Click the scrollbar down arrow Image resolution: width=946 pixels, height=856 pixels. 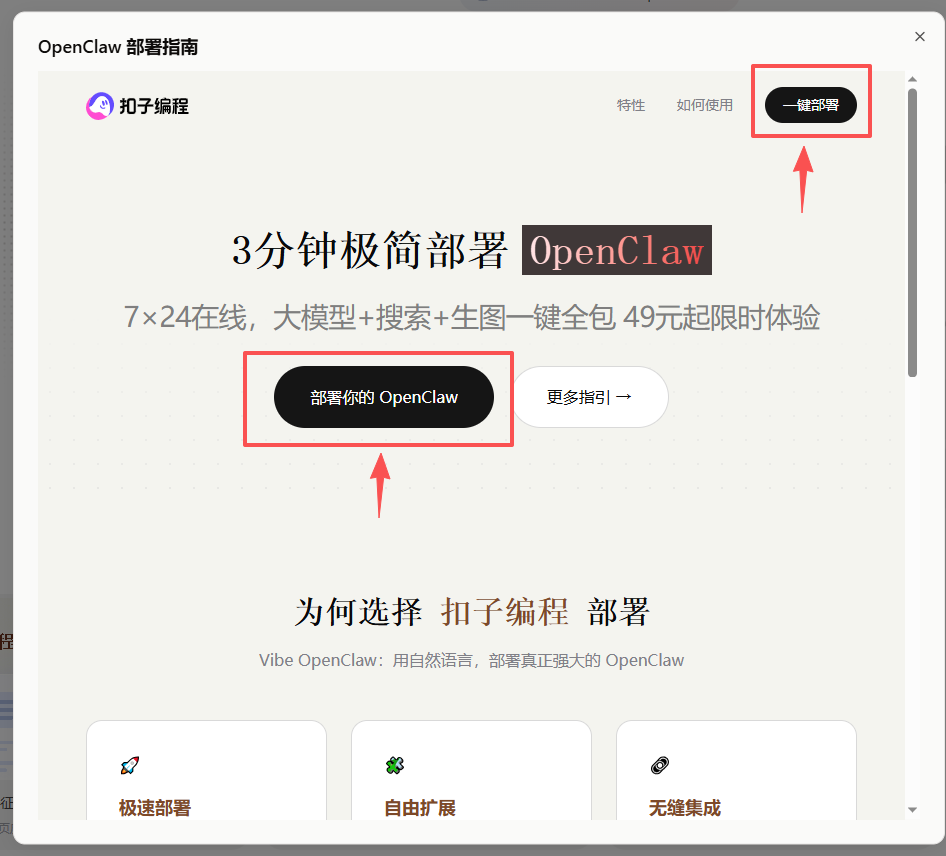click(x=912, y=810)
